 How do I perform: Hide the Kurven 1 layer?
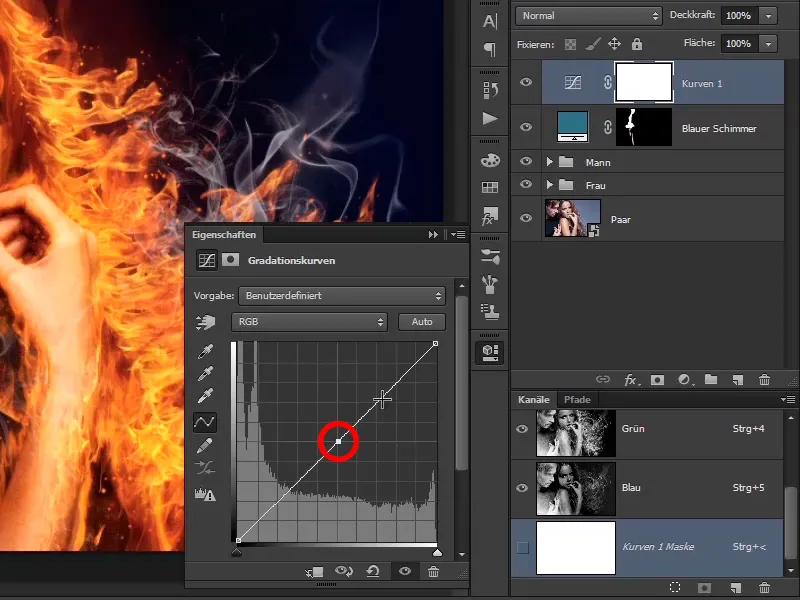click(x=526, y=82)
